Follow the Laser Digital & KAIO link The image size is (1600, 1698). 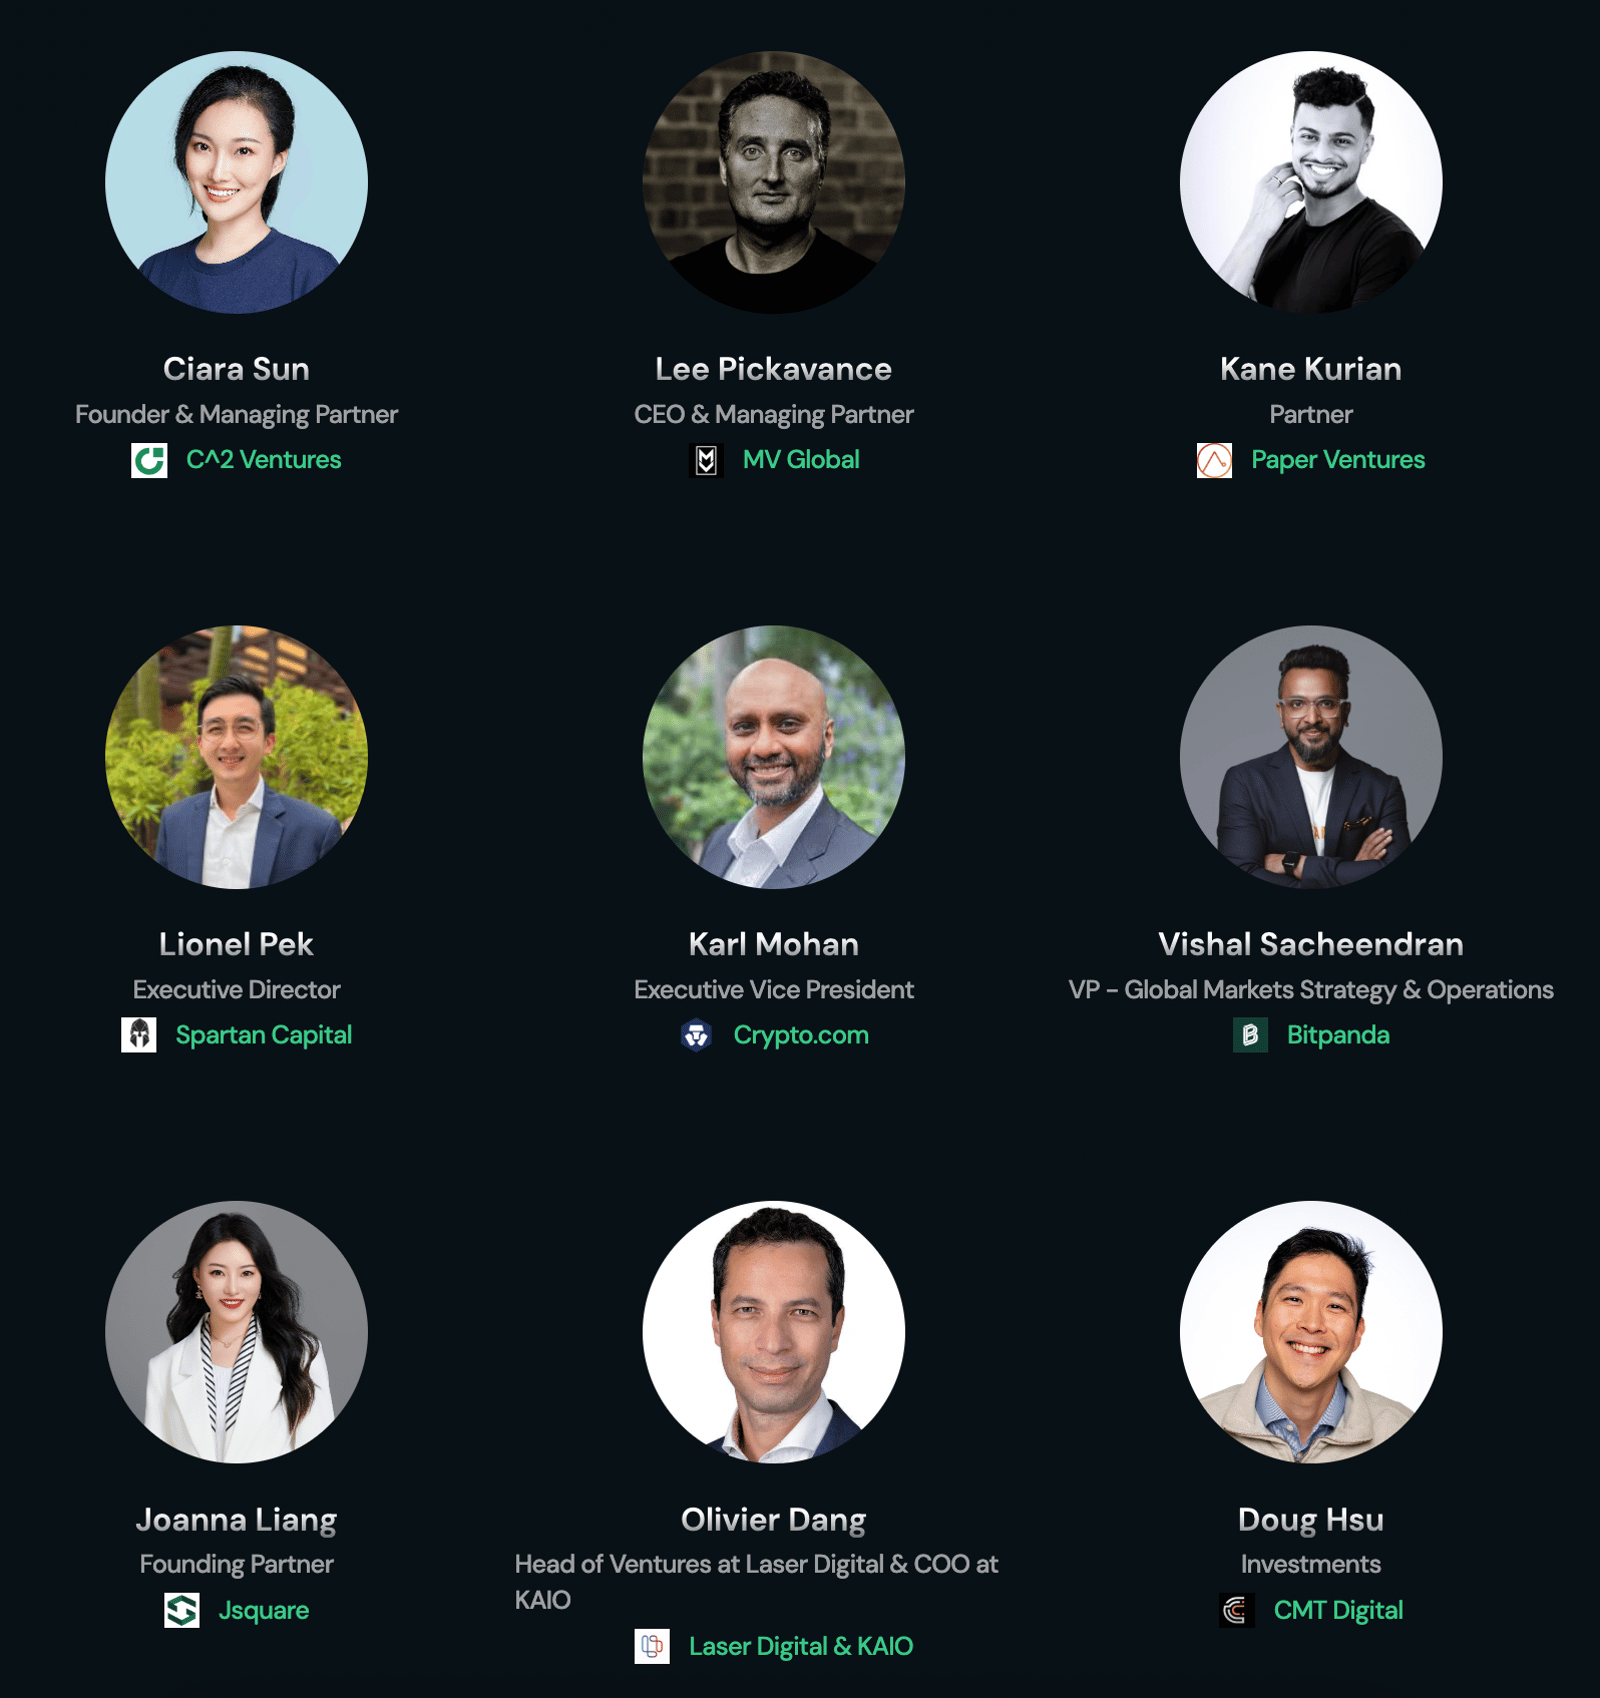[801, 1646]
